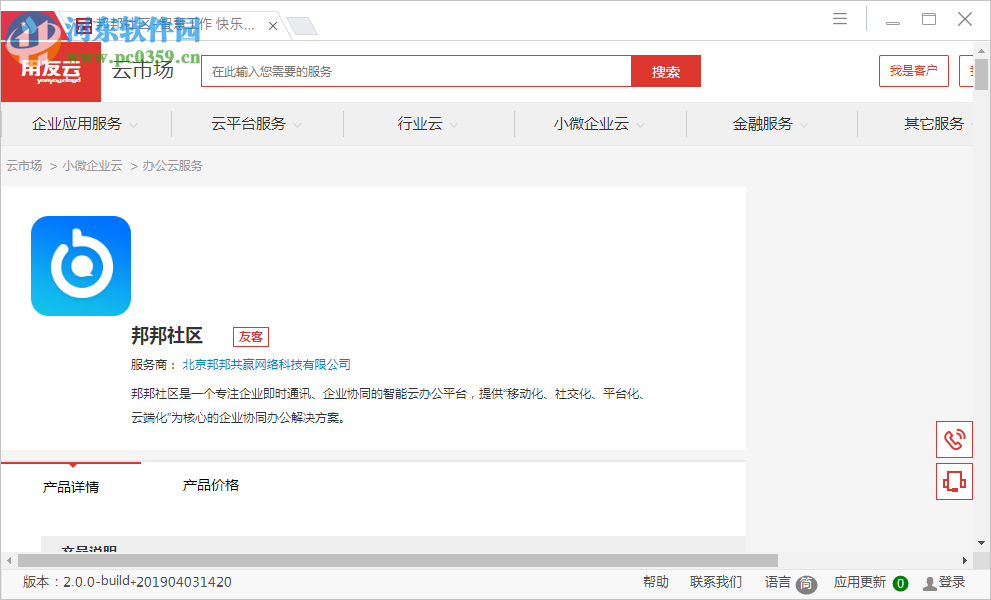Image resolution: width=991 pixels, height=600 pixels.
Task: Click 我是客户 in the top right
Action: (913, 71)
